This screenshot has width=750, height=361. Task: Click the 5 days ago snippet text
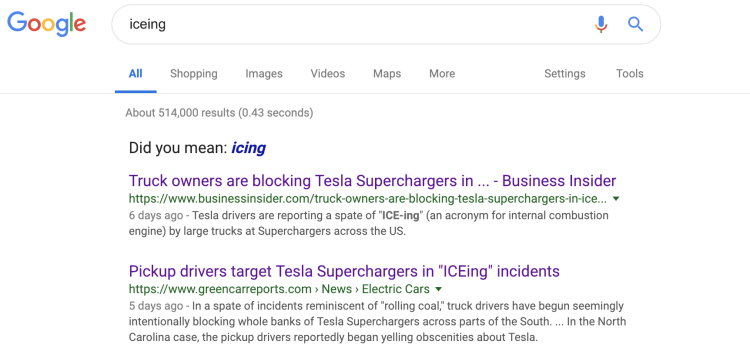click(155, 306)
